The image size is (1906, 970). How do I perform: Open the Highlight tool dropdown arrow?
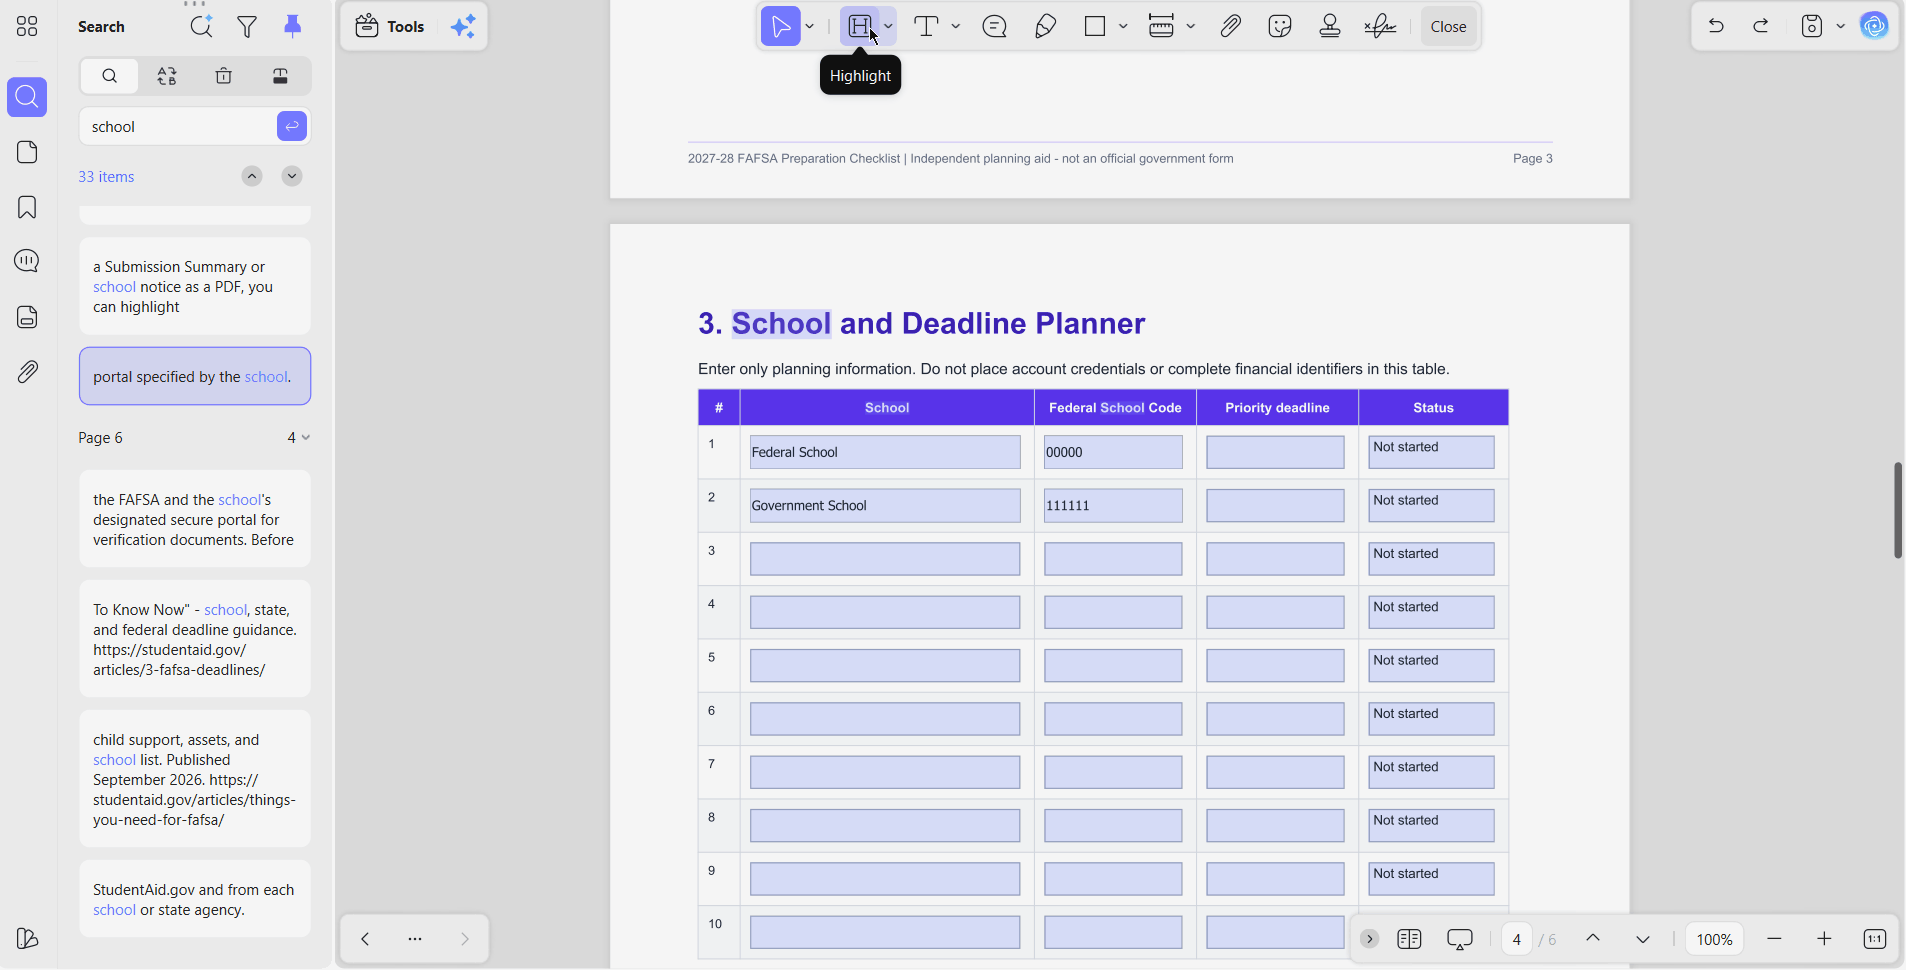pyautogui.click(x=888, y=27)
